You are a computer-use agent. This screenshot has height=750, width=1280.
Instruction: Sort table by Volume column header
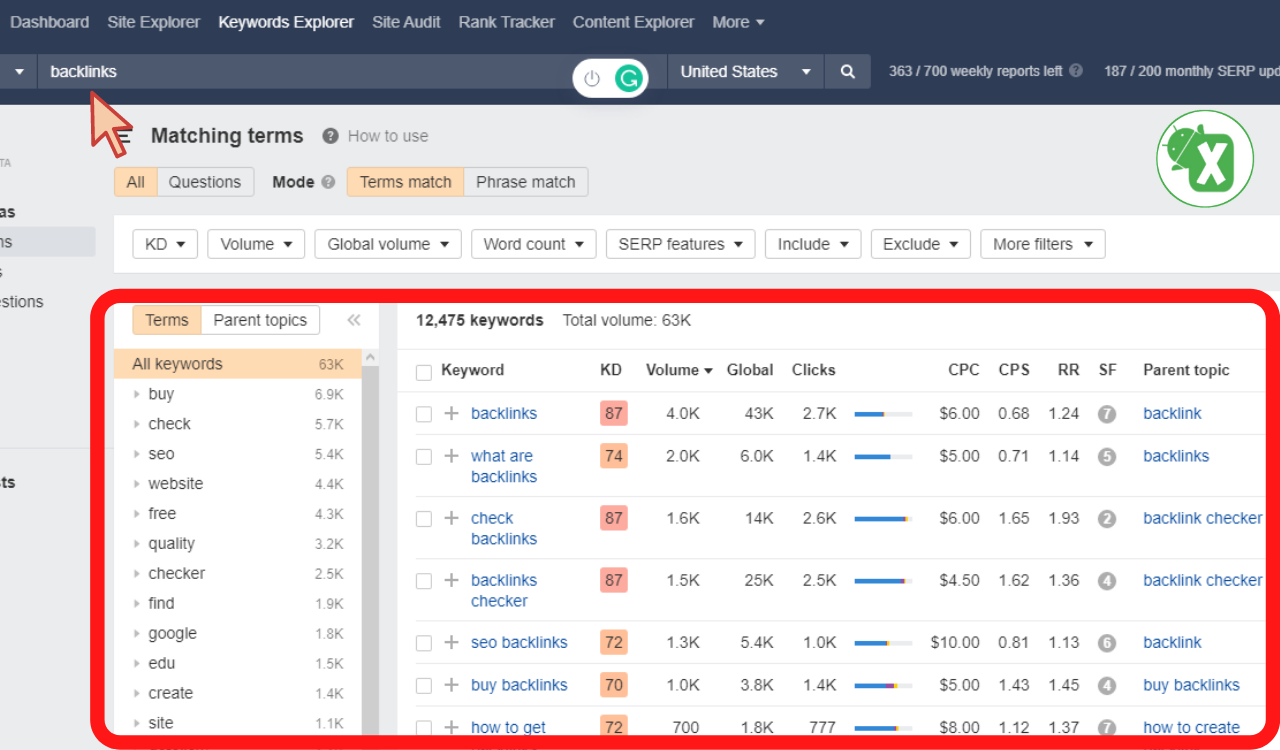pos(679,370)
